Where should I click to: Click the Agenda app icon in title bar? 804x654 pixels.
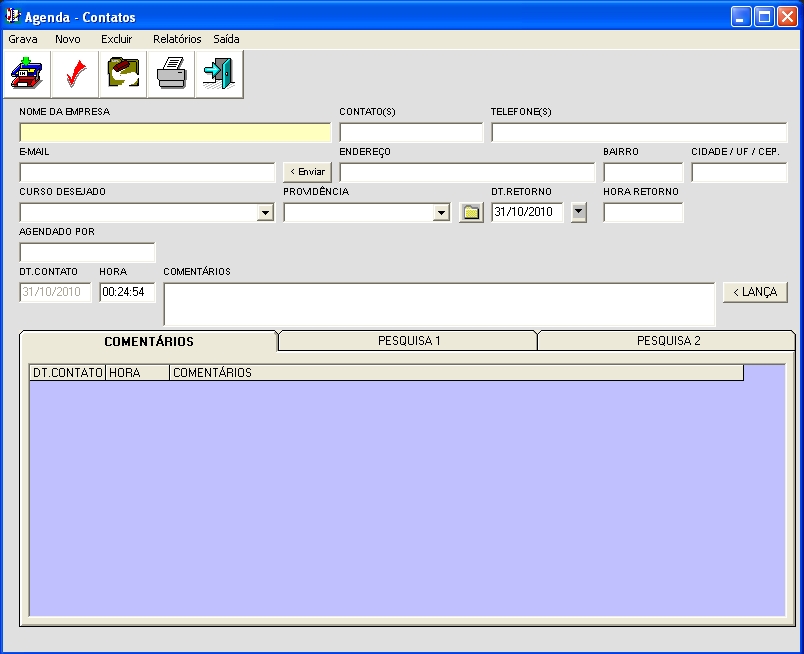coord(12,16)
